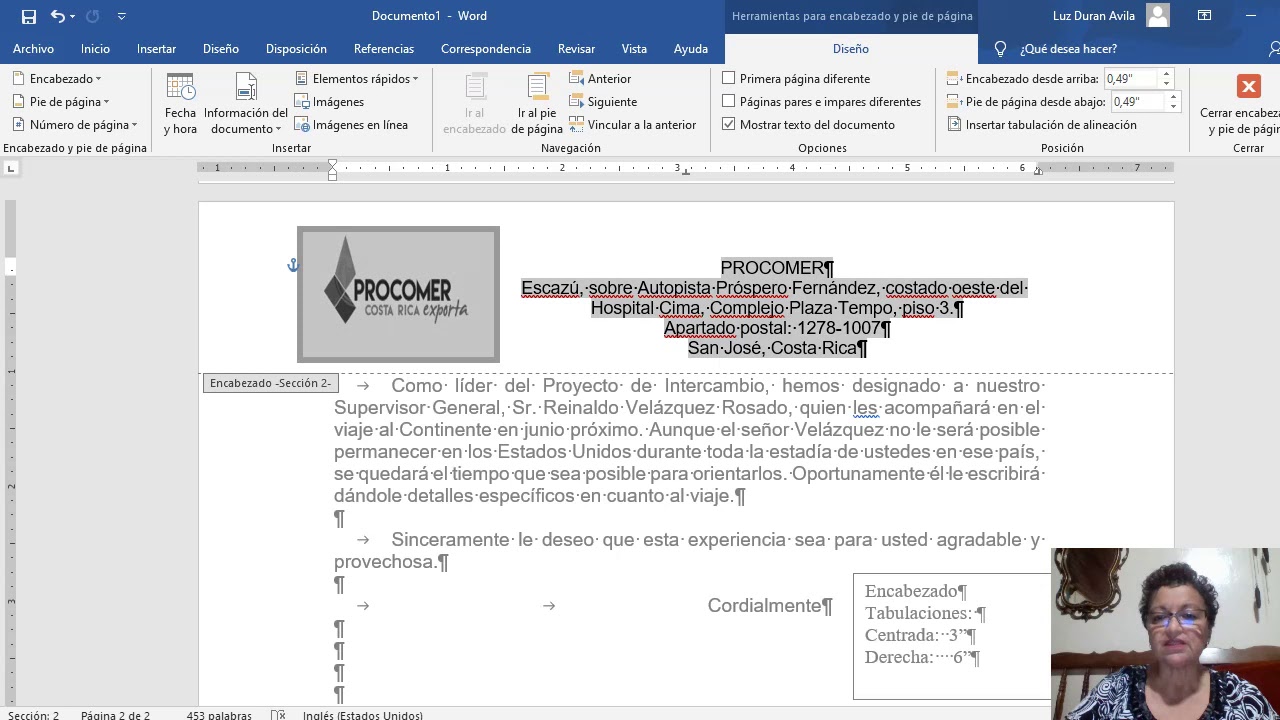
Task: Click the anchor icon beside the logo
Action: tap(292, 265)
